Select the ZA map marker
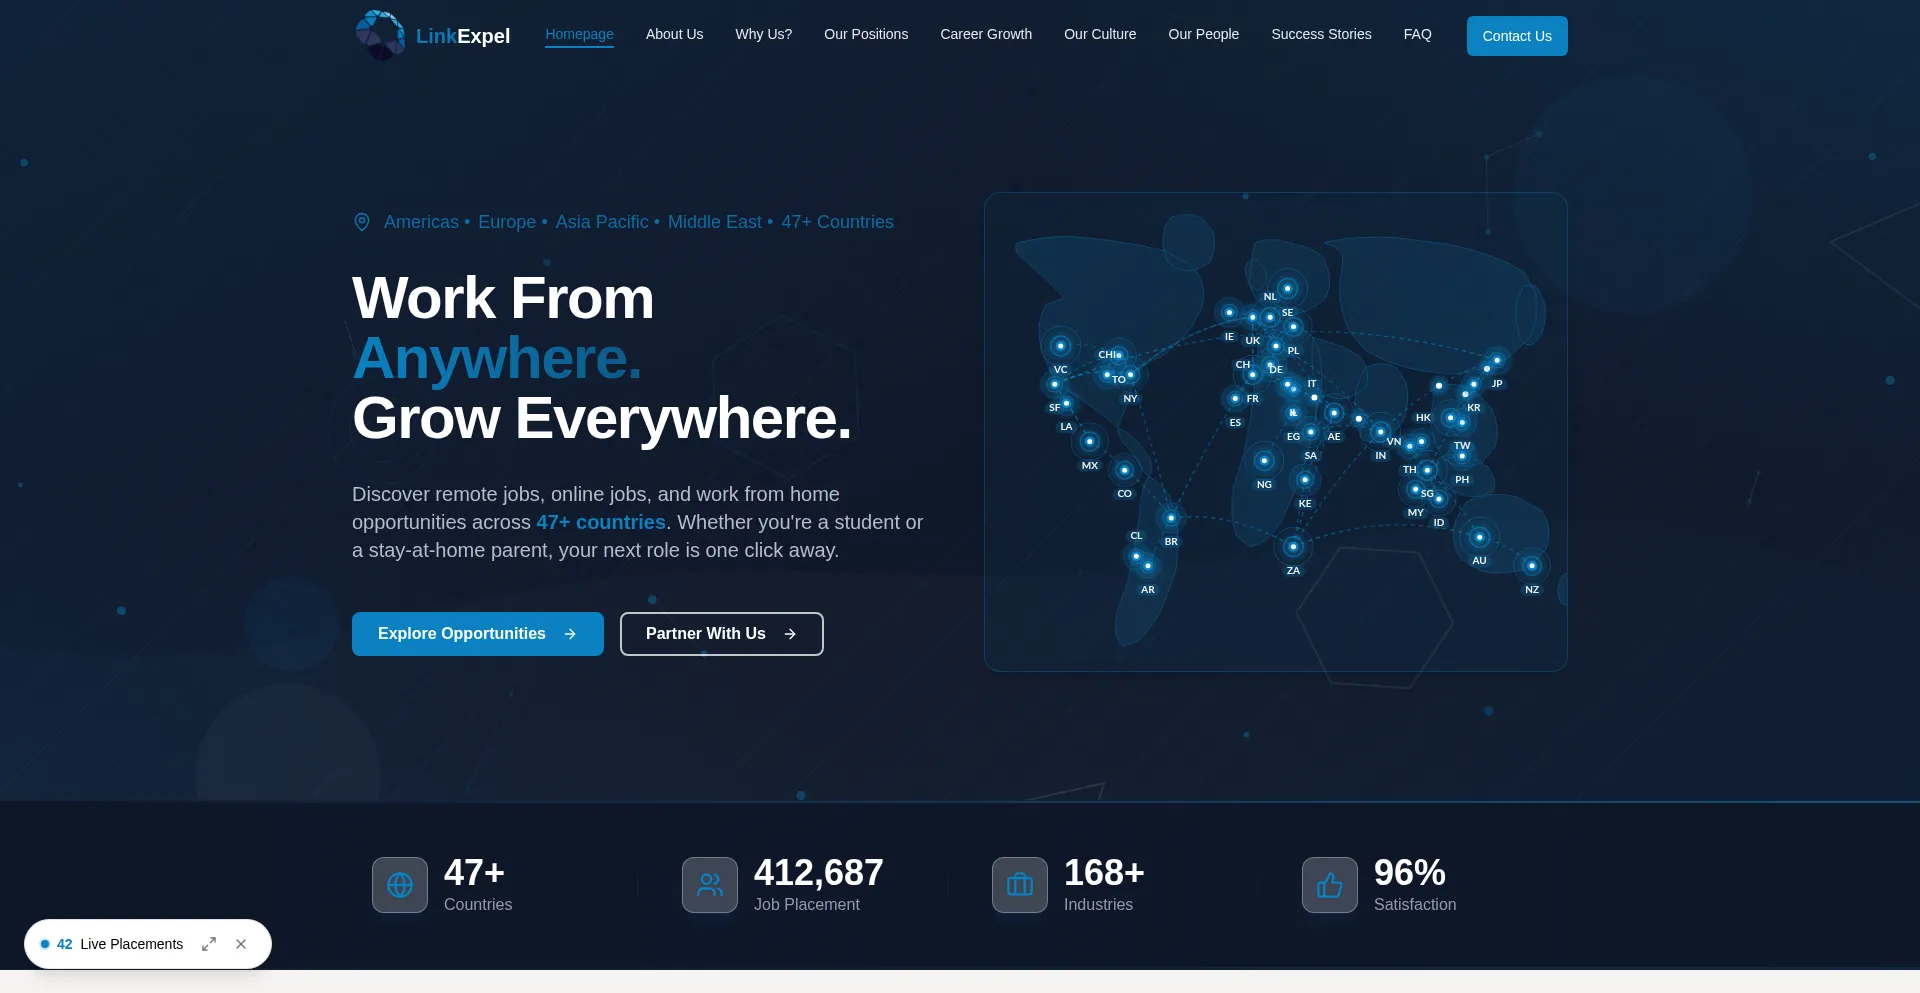 click(1293, 547)
